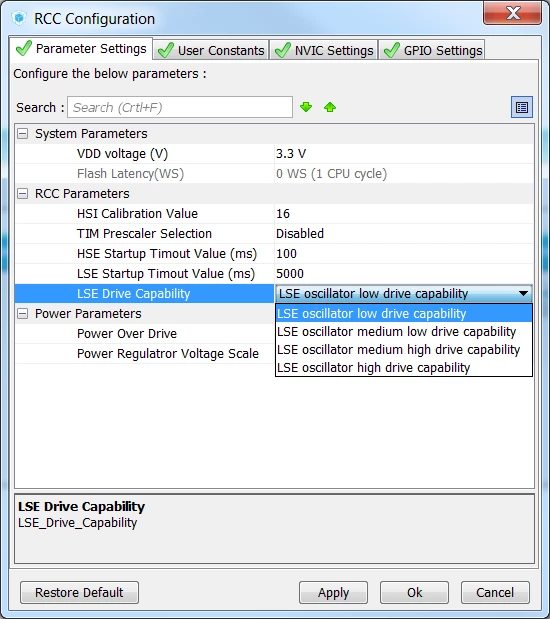Click the Power Parameters group label
This screenshot has width=550, height=619.
pos(88,314)
